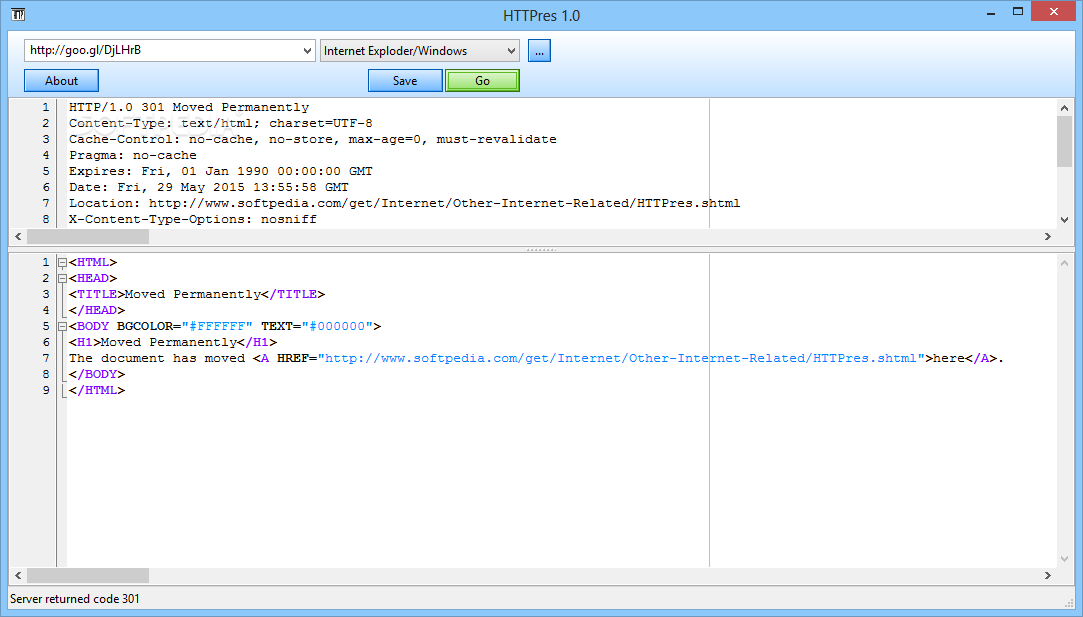Click headers pane horizontal scroll right arrow
This screenshot has height=617, width=1083.
(1048, 236)
